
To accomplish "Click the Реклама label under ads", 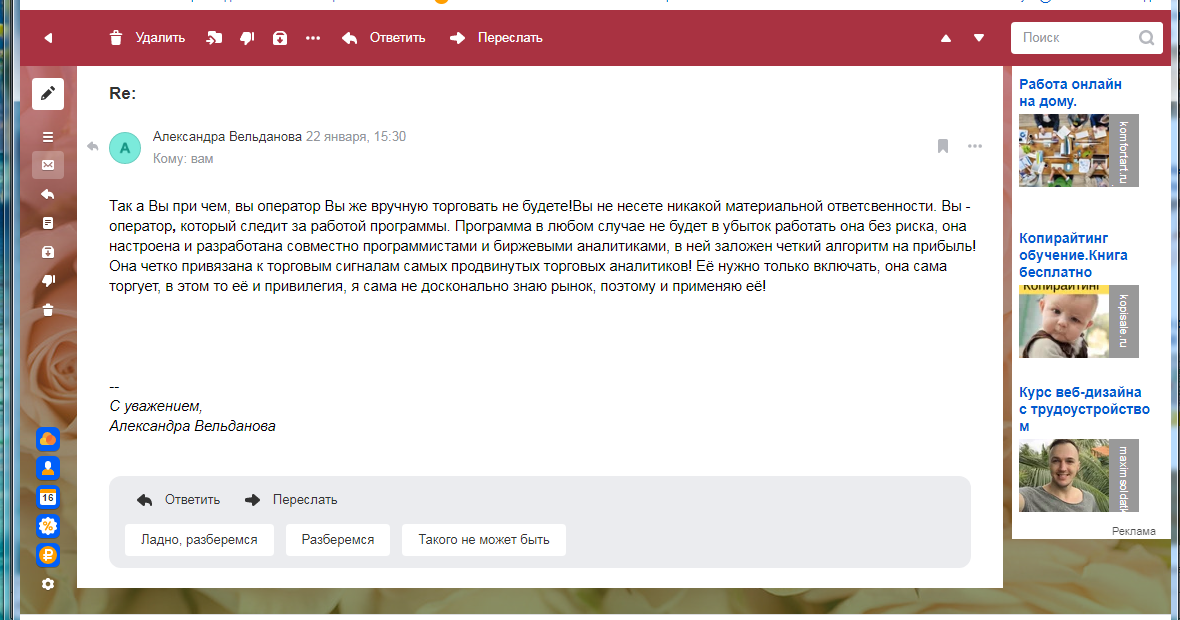I will point(1133,531).
